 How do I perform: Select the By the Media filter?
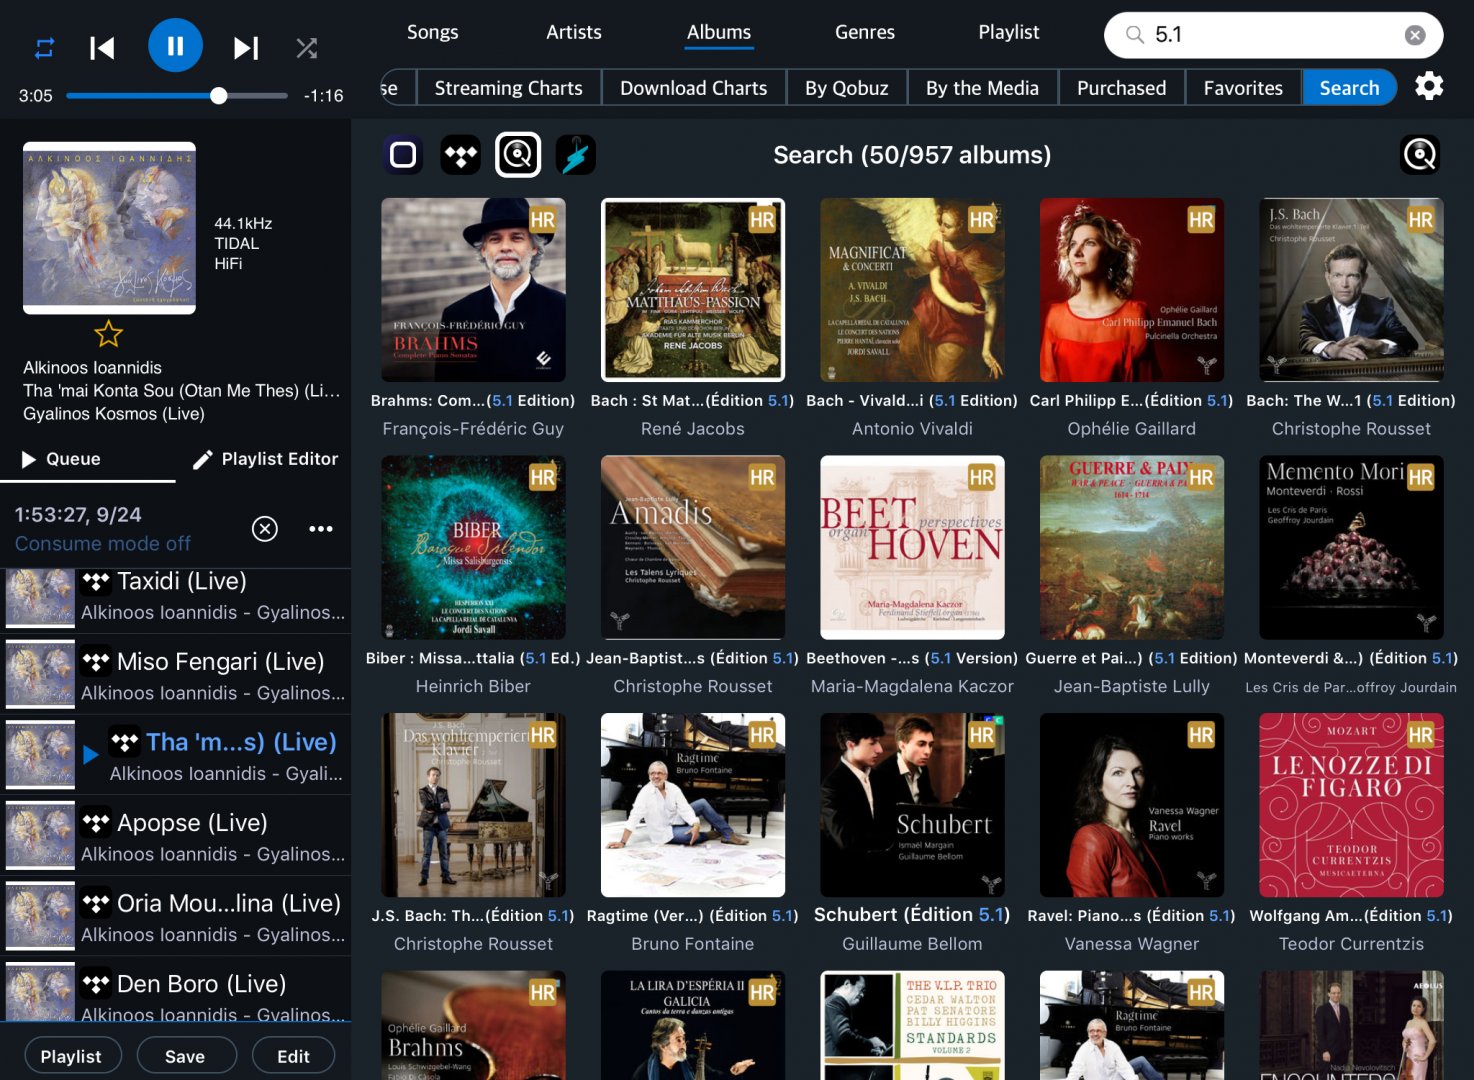tap(982, 88)
